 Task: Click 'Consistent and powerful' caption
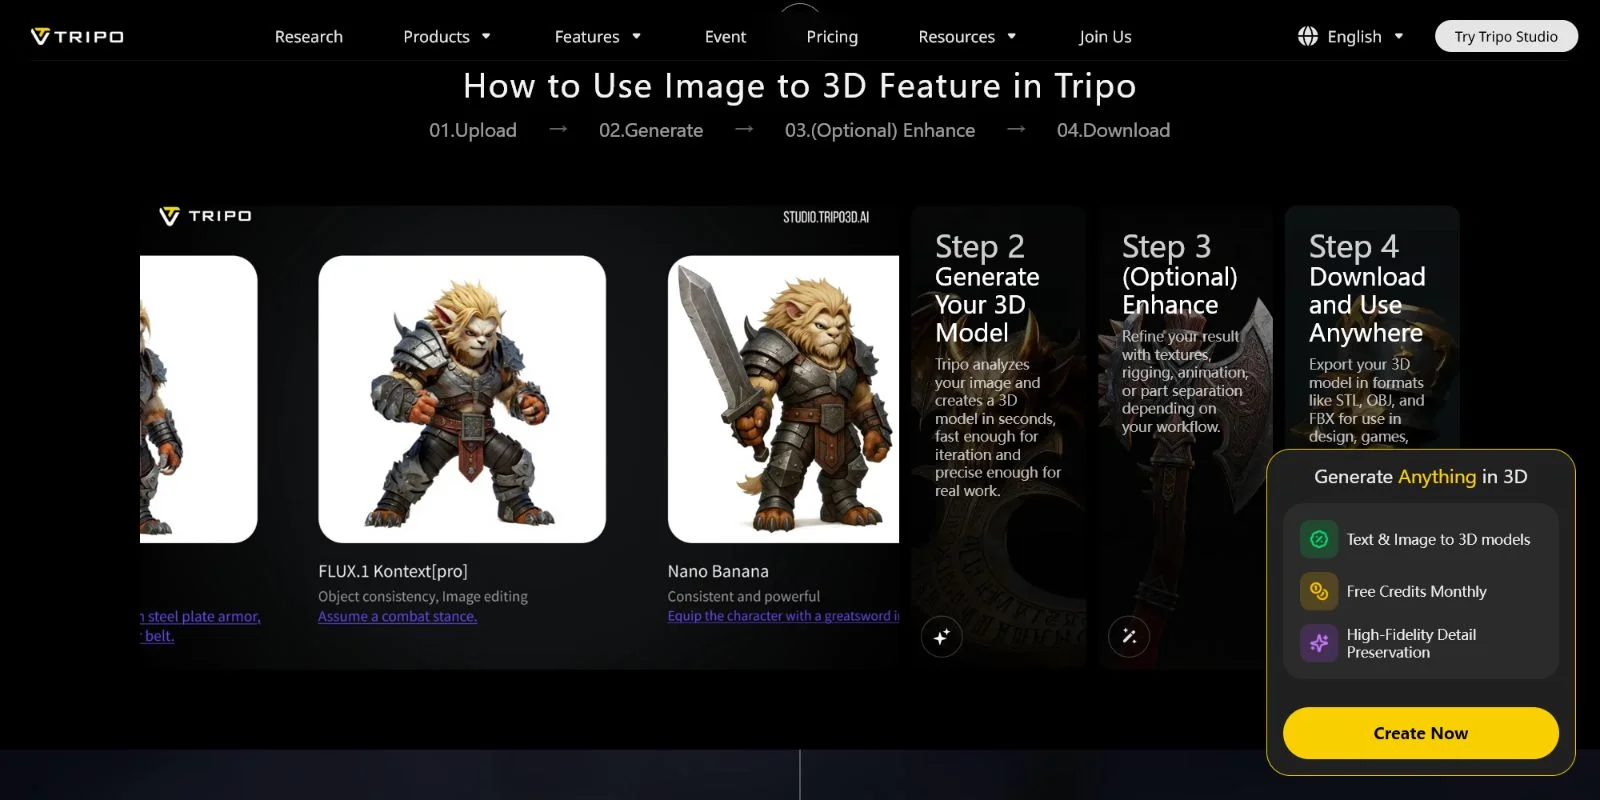[x=743, y=596]
